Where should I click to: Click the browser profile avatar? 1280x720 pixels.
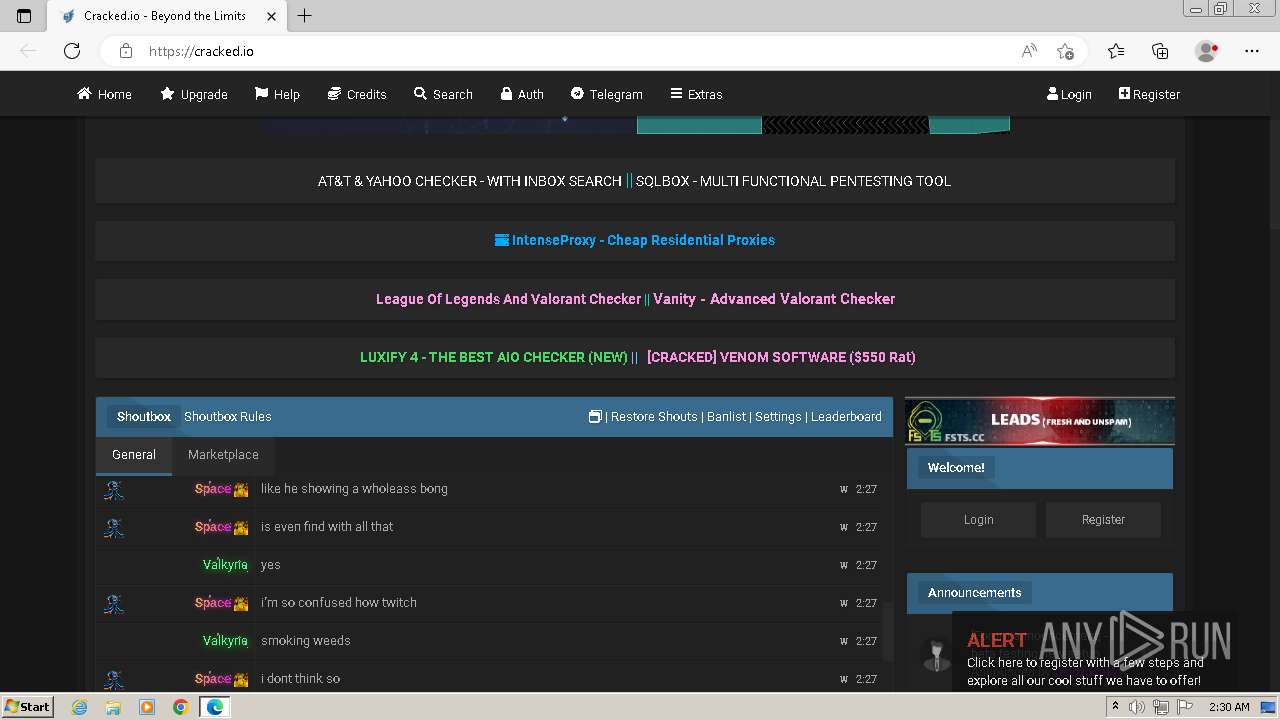1206,51
